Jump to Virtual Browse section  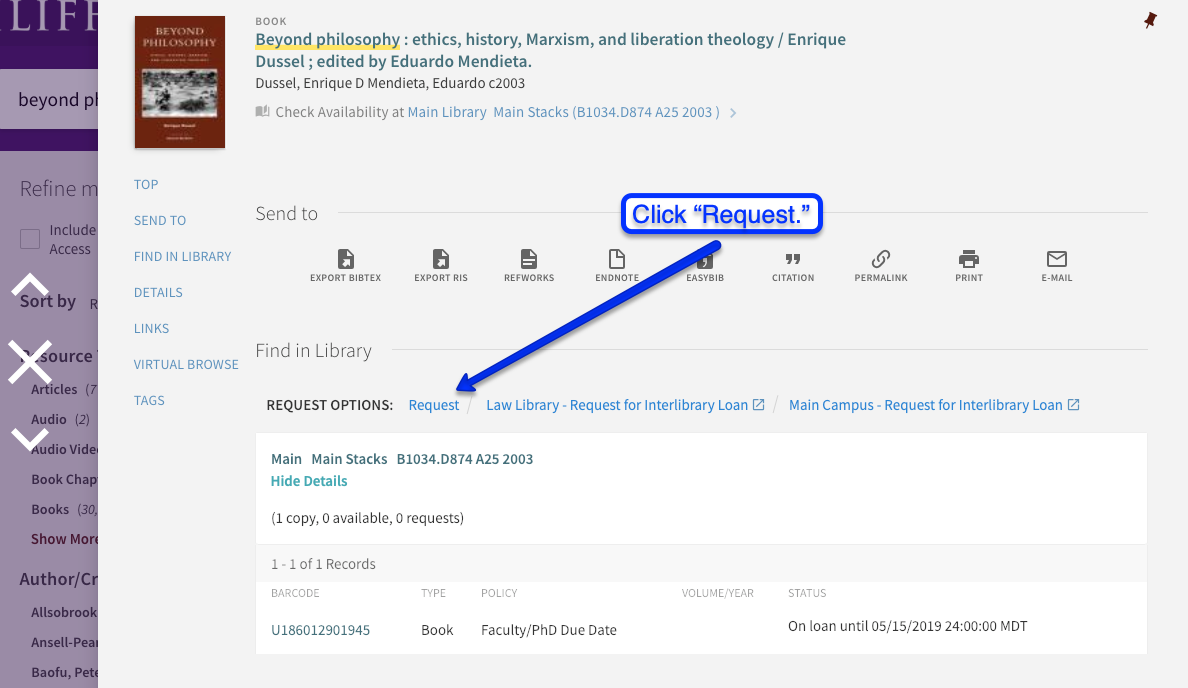pyautogui.click(x=186, y=364)
